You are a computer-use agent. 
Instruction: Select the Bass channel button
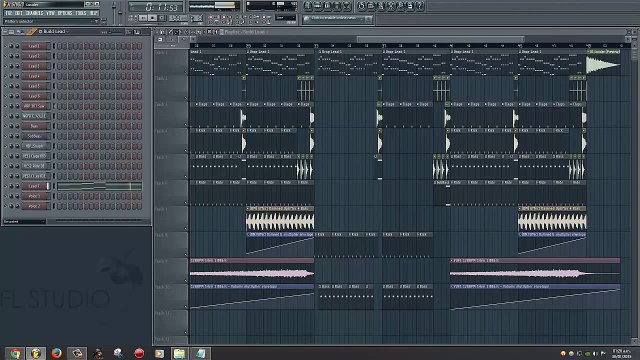coord(36,126)
